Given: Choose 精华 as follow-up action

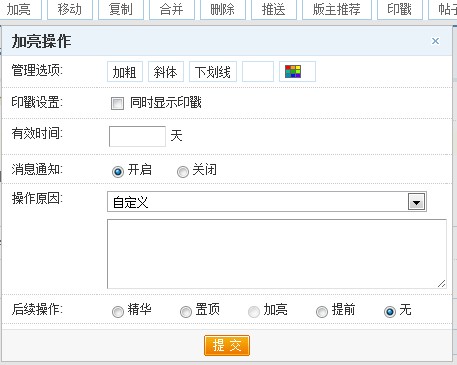Looking at the screenshot, I should [118, 312].
